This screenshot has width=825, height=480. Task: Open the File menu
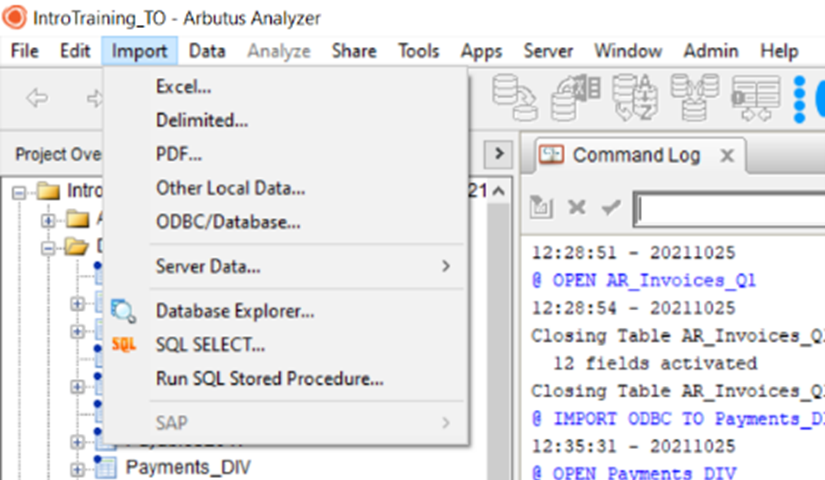point(24,51)
